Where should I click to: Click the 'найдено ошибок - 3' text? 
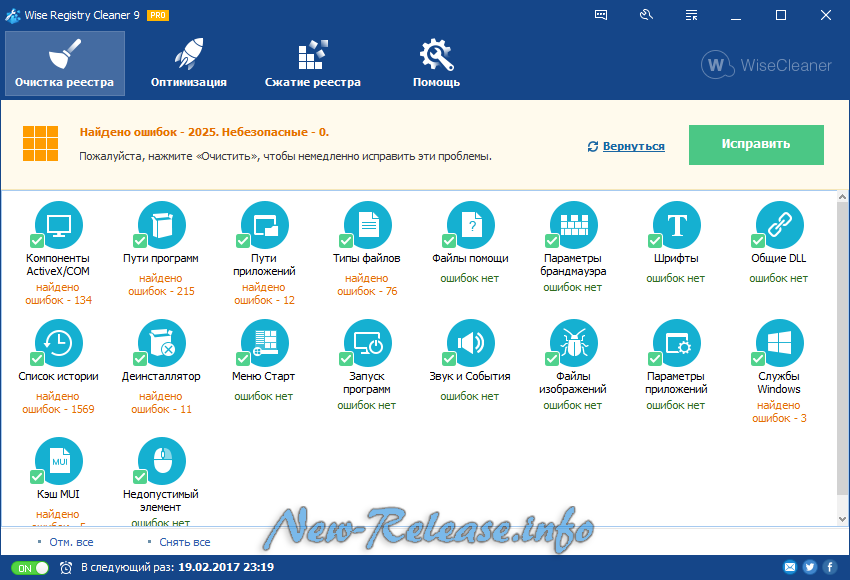pyautogui.click(x=779, y=412)
